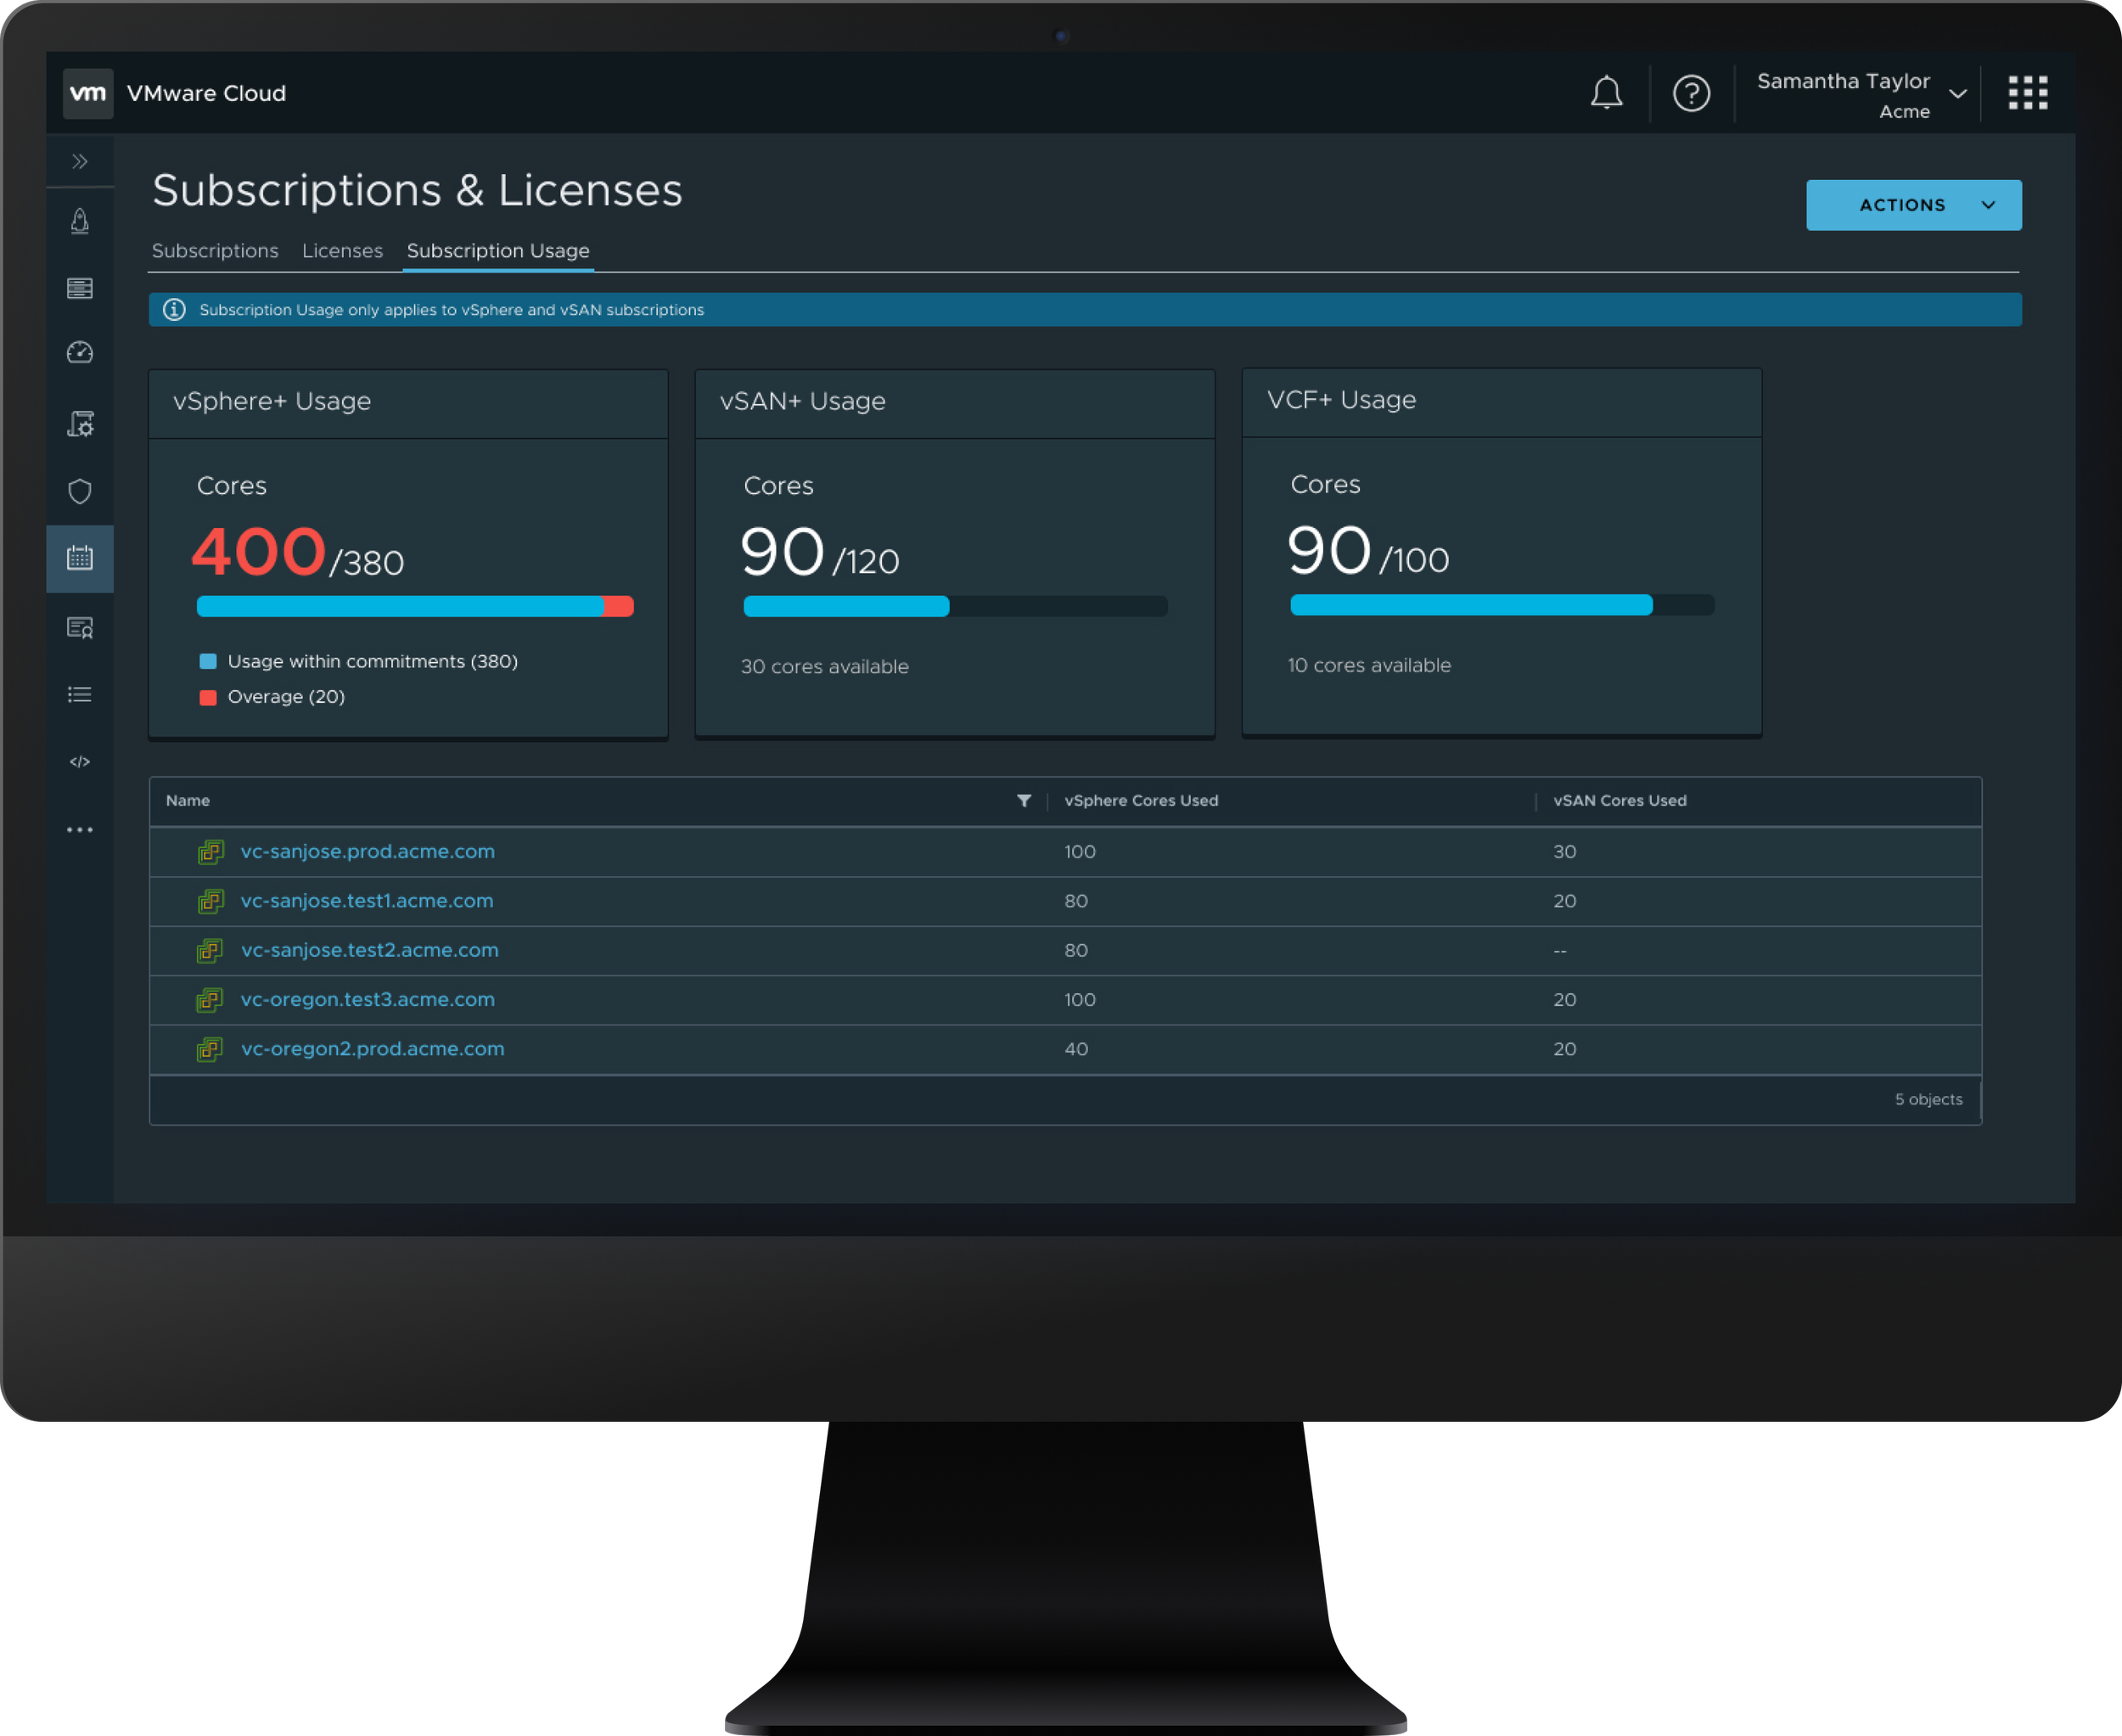Image resolution: width=2122 pixels, height=1736 pixels.
Task: Show more sidebar items via ellipsis
Action: (80, 830)
